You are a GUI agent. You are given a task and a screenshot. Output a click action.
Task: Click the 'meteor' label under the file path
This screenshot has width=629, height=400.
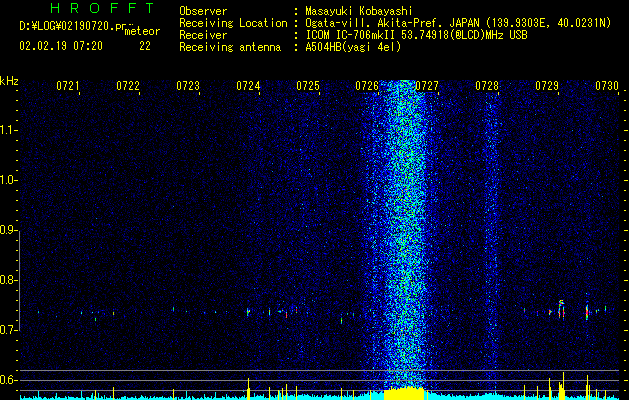click(x=142, y=31)
